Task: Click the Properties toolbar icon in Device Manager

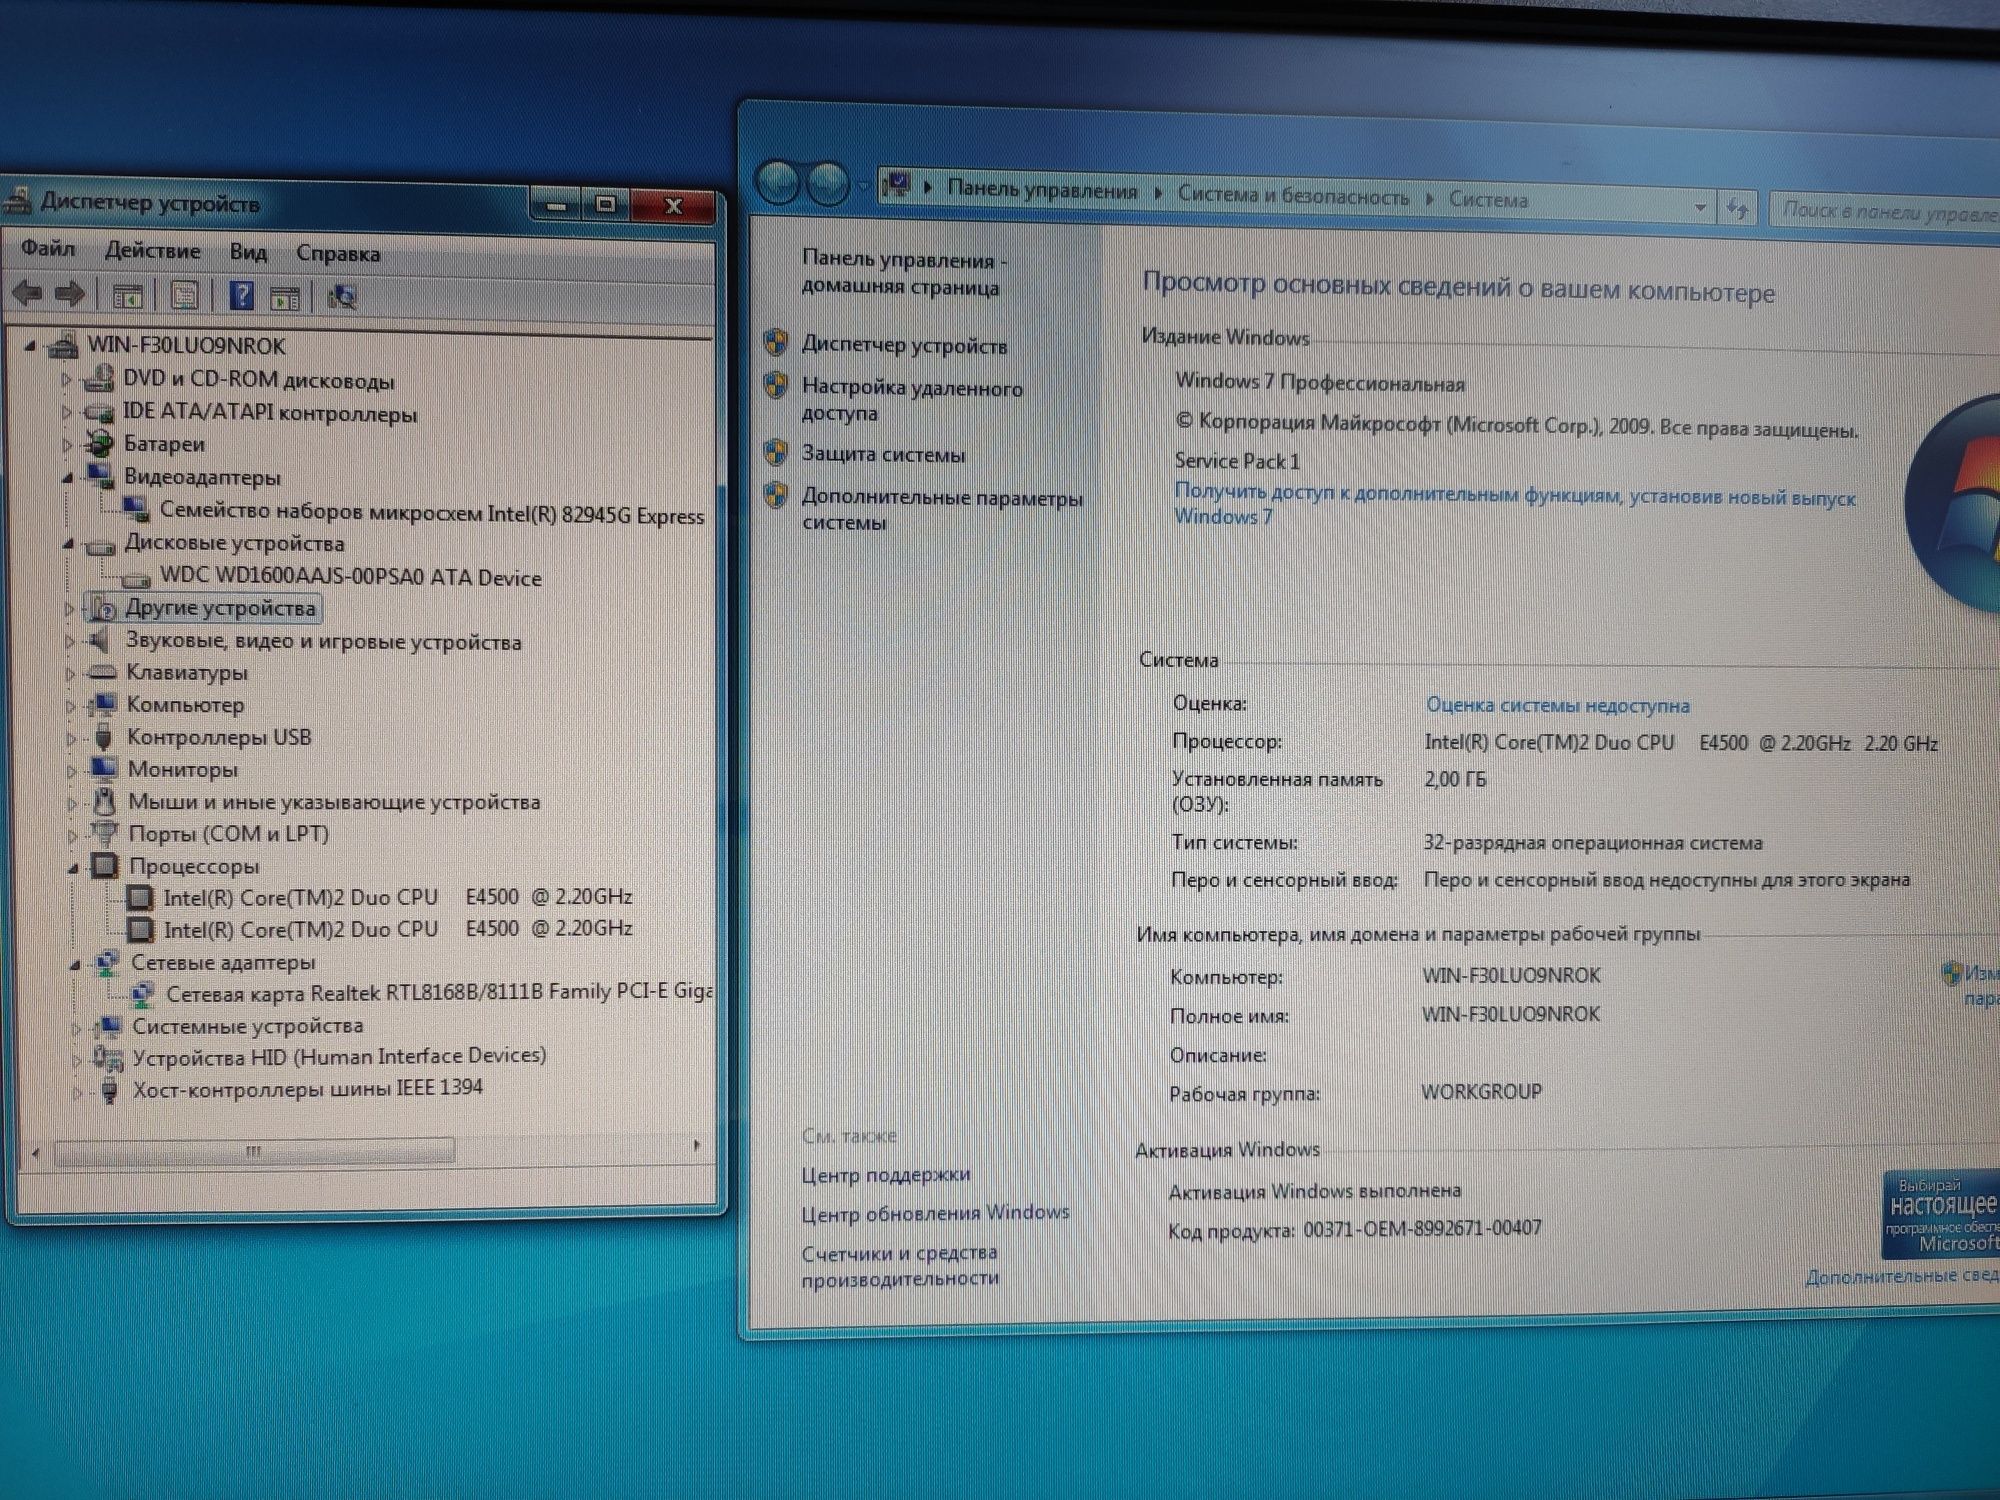Action: [184, 296]
